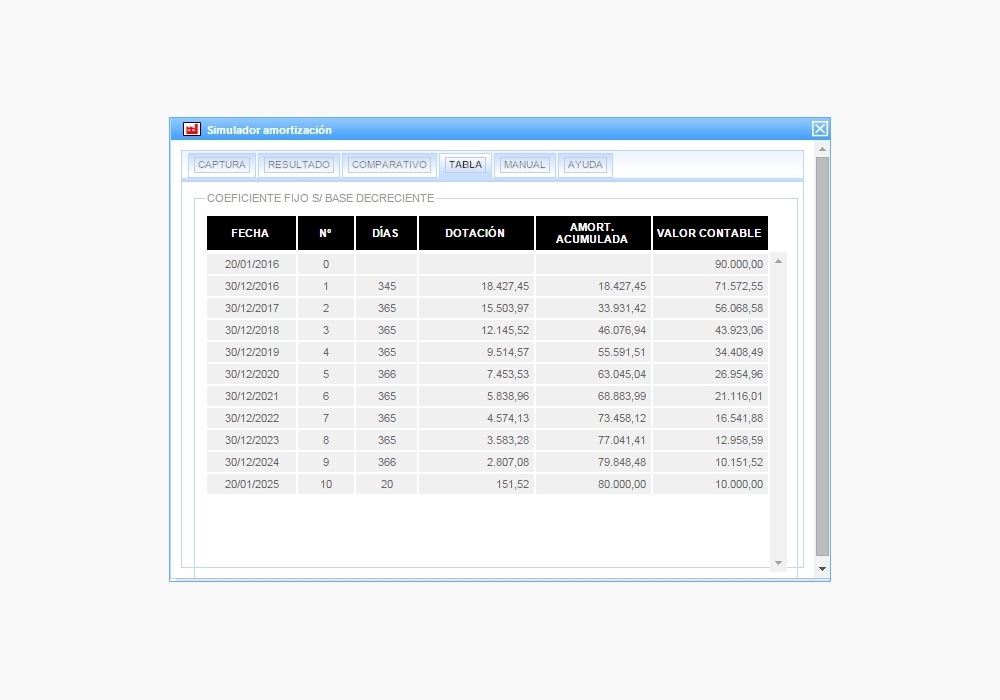Click the VALOR CONTABLE column header

[x=709, y=233]
